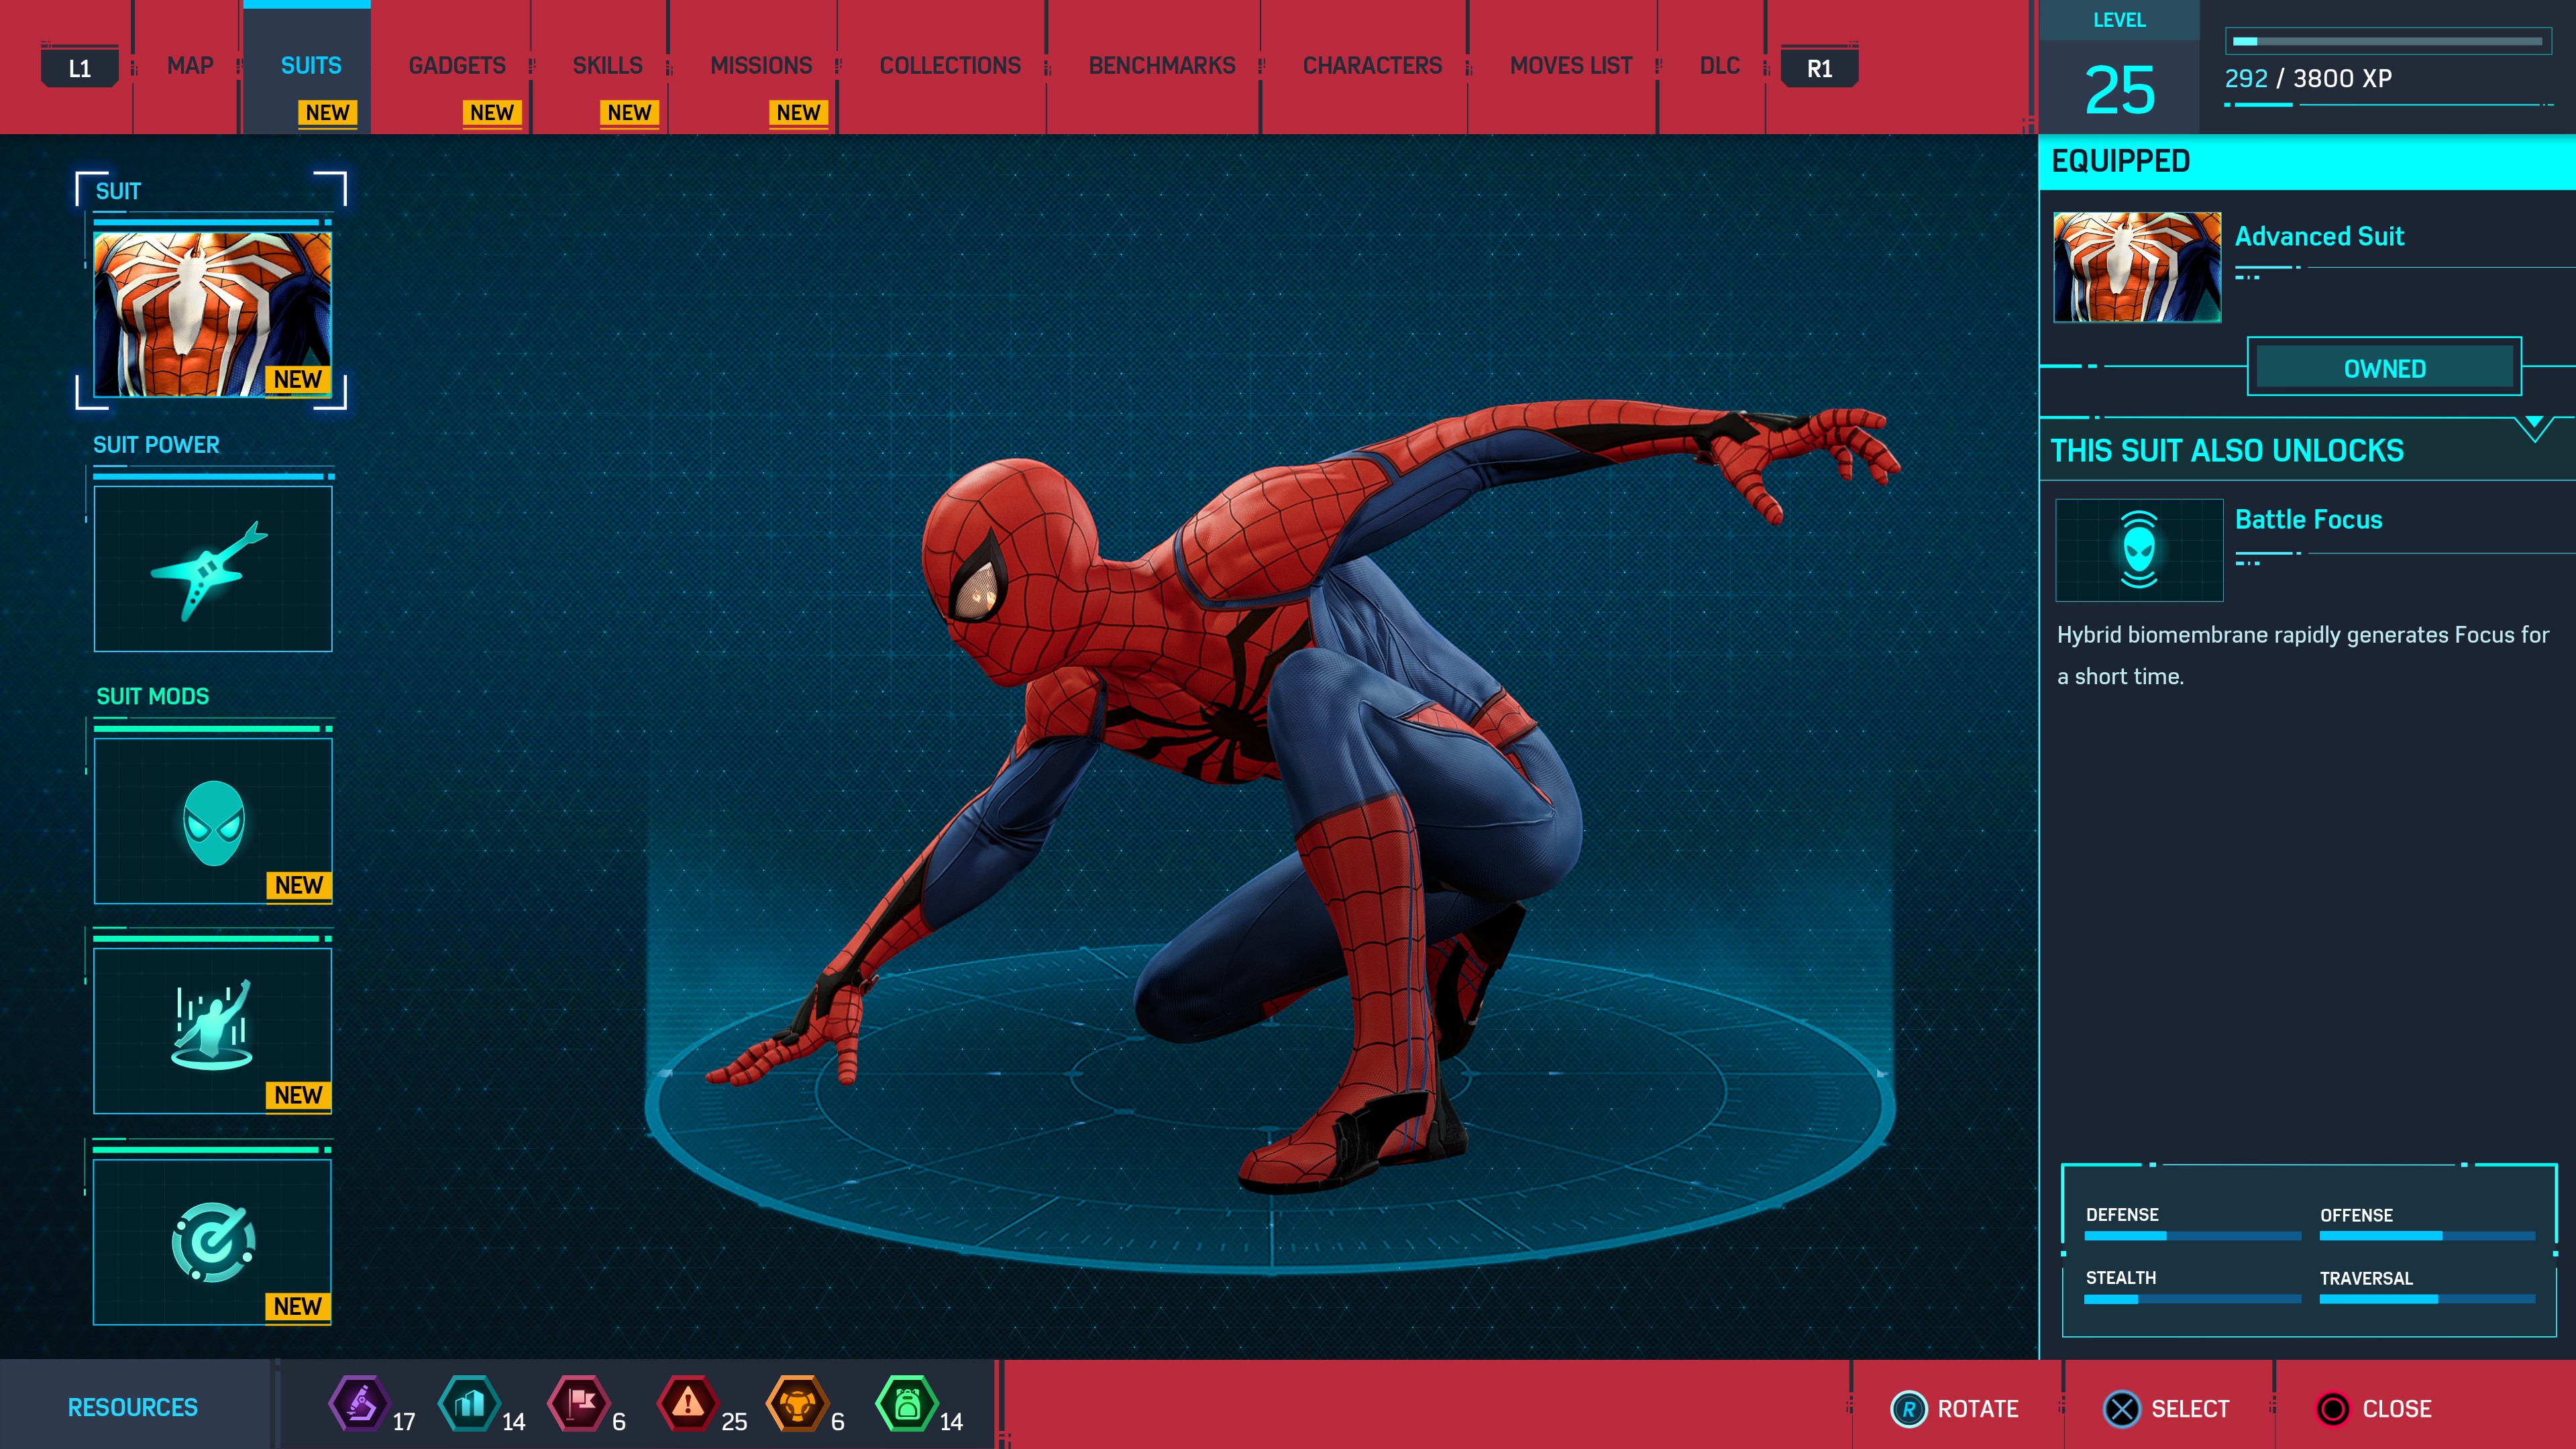Select the hologram figure suit mod slot

coord(212,1030)
